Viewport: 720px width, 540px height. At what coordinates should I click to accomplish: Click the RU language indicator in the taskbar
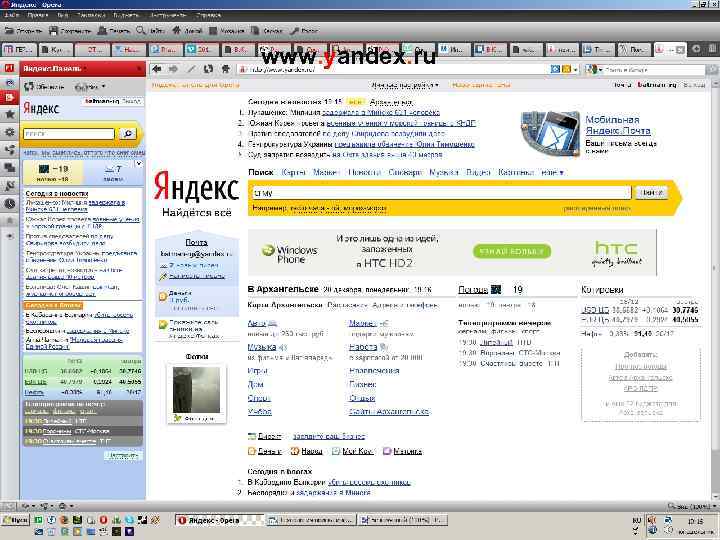(x=636, y=520)
